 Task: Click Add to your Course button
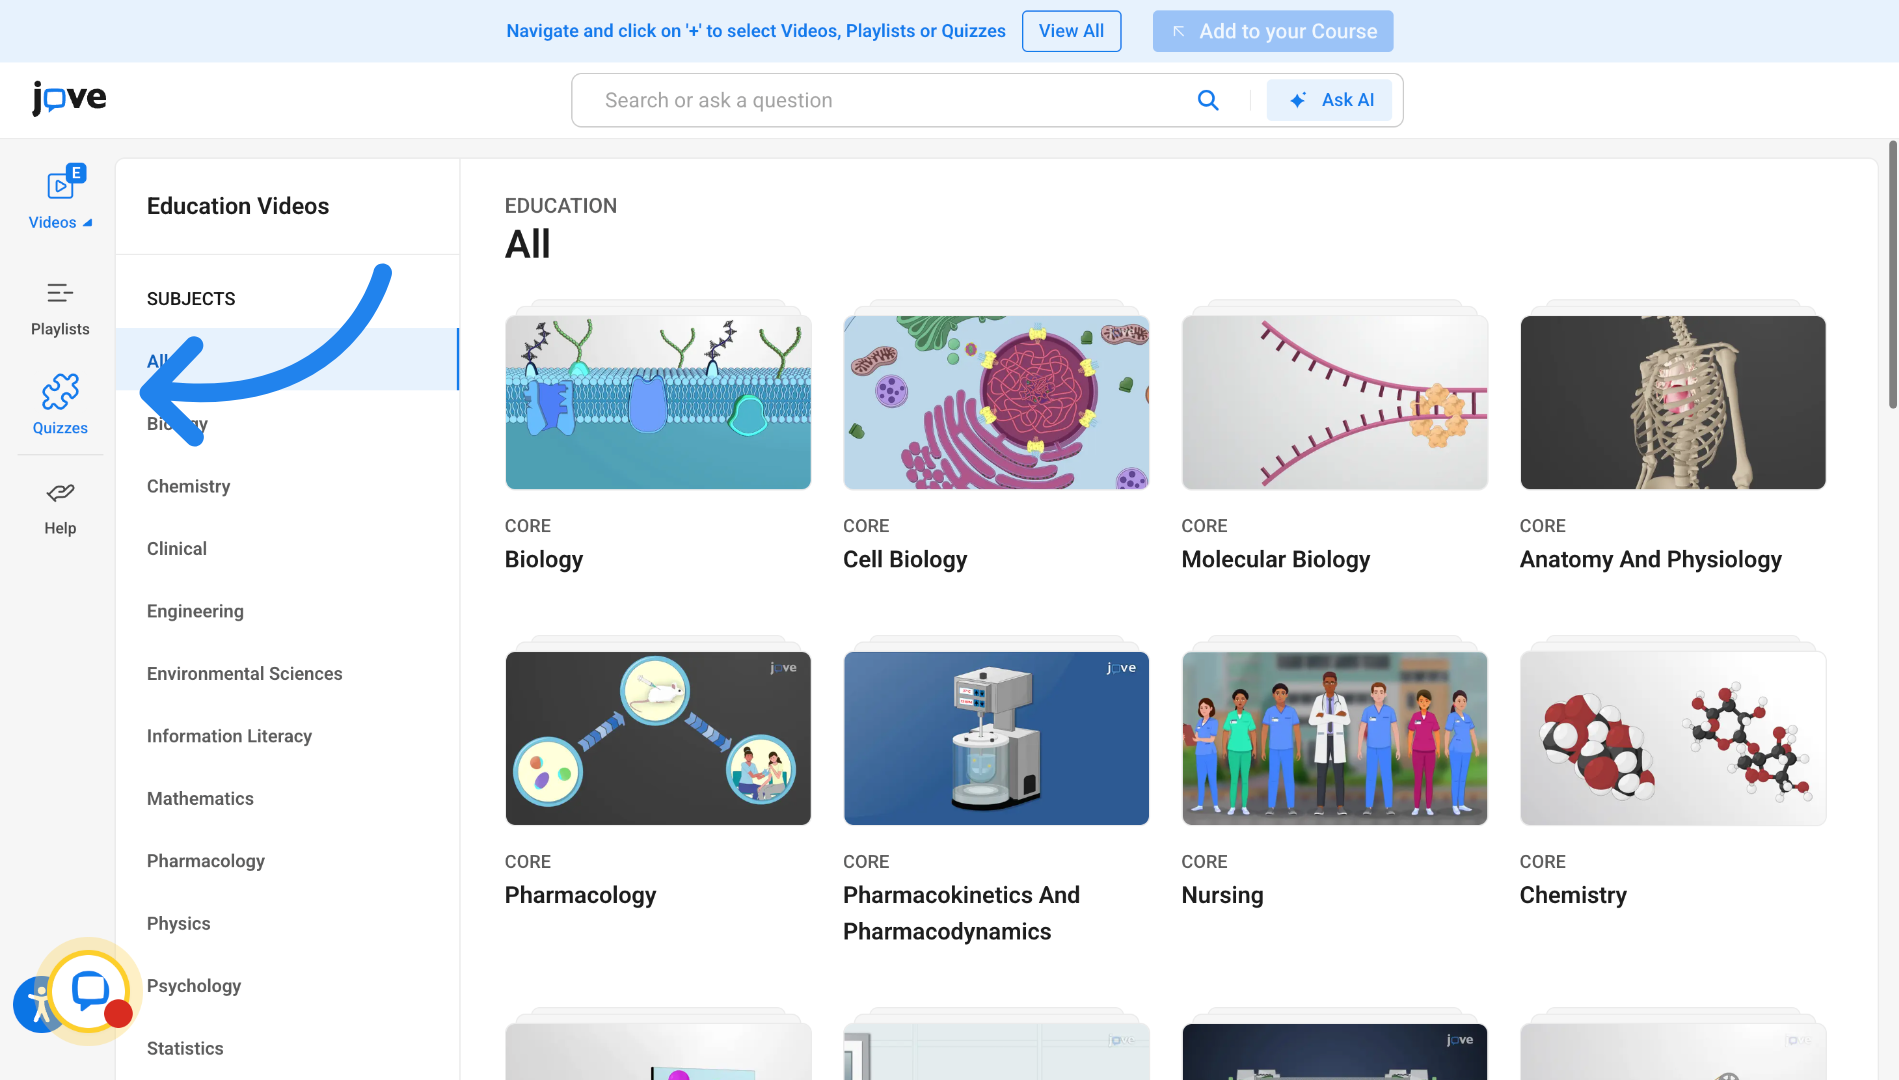pos(1272,31)
